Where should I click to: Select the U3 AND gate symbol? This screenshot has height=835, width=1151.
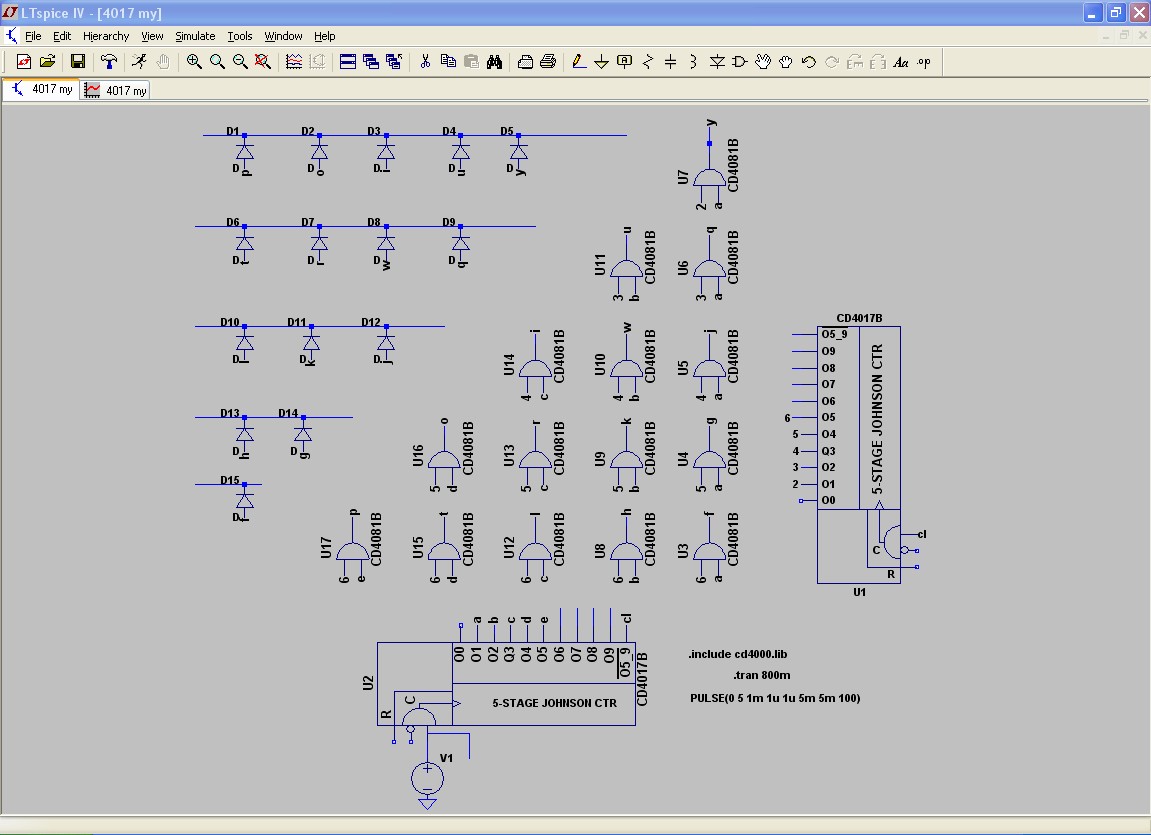tap(709, 551)
